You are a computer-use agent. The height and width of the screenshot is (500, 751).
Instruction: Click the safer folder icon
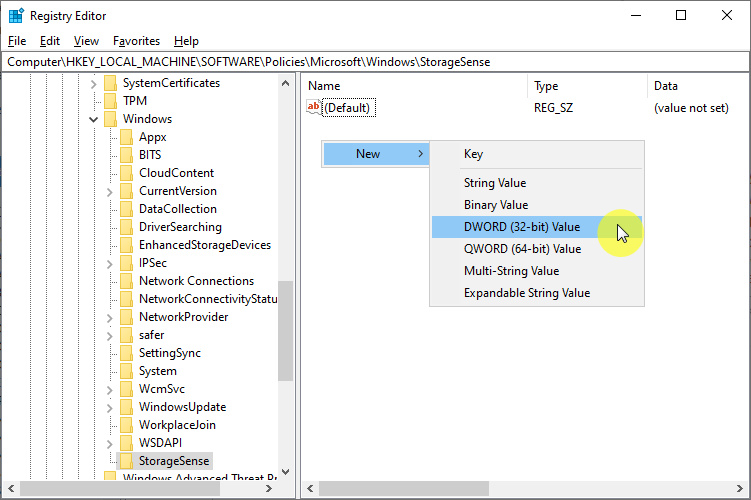126,335
